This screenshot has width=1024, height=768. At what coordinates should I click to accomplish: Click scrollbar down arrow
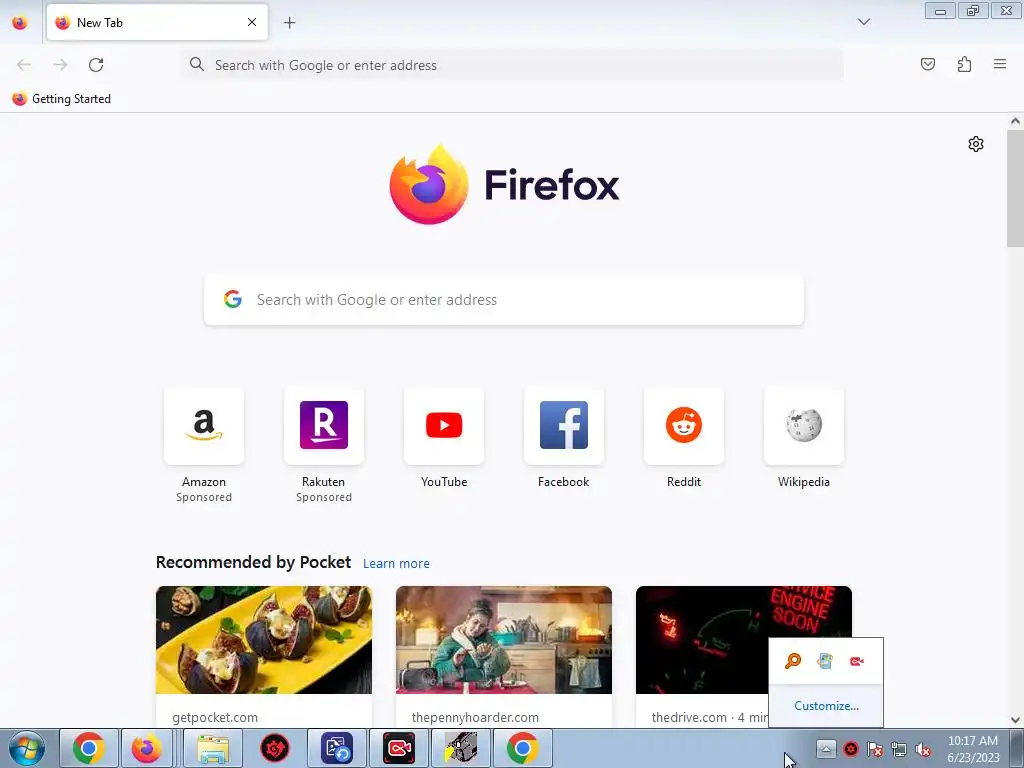pyautogui.click(x=1015, y=720)
